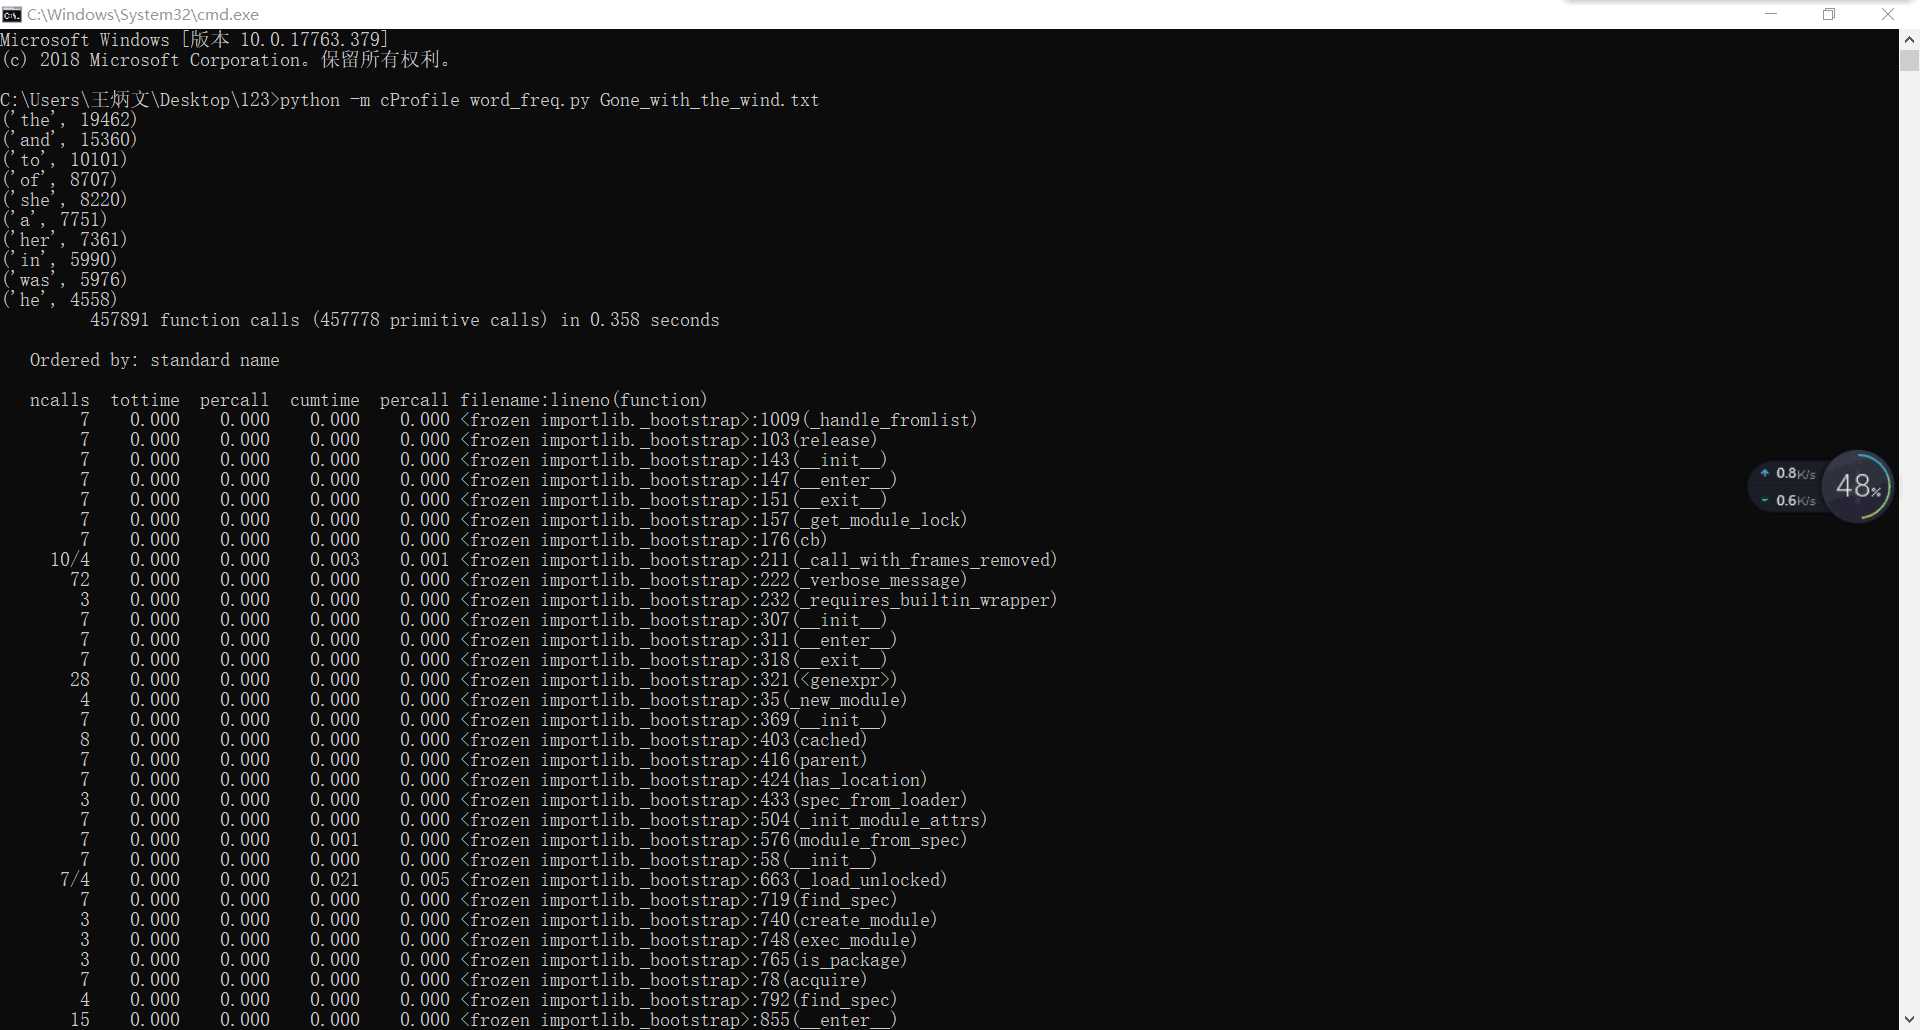1920x1030 pixels.
Task: Click the ('she', 8220) output line
Action: pyautogui.click(x=64, y=200)
